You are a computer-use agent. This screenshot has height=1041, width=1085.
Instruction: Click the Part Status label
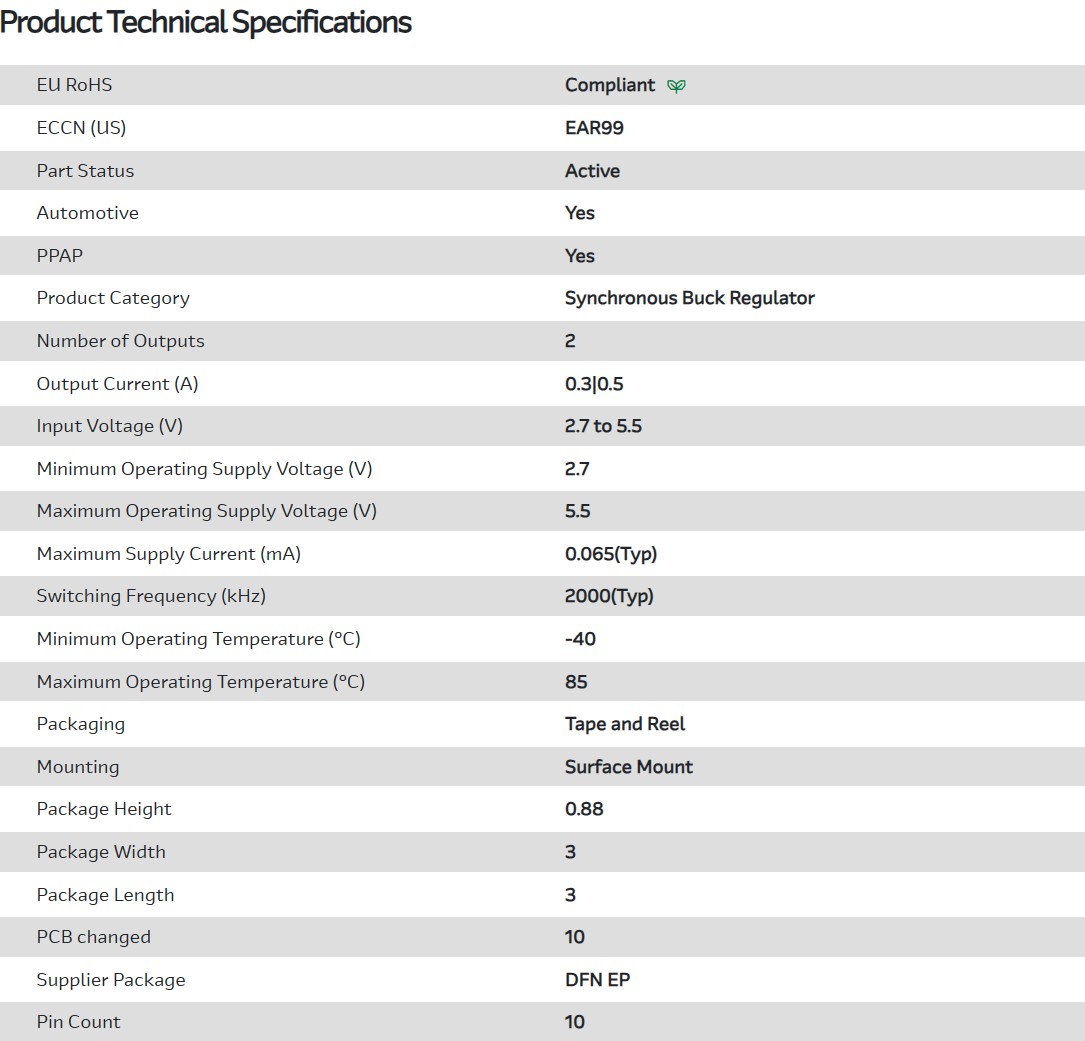pyautogui.click(x=85, y=171)
